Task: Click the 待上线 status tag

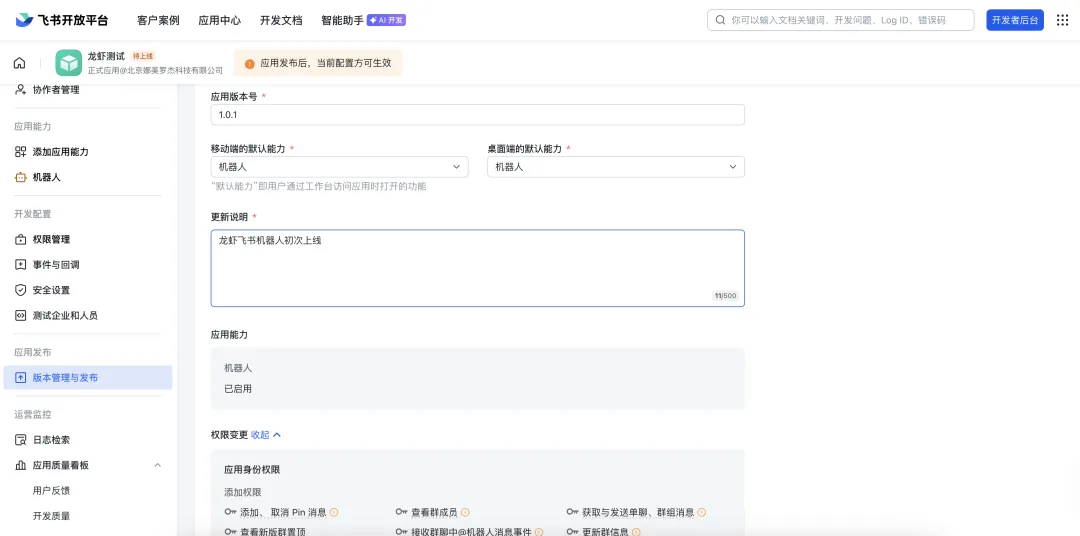Action: point(143,56)
